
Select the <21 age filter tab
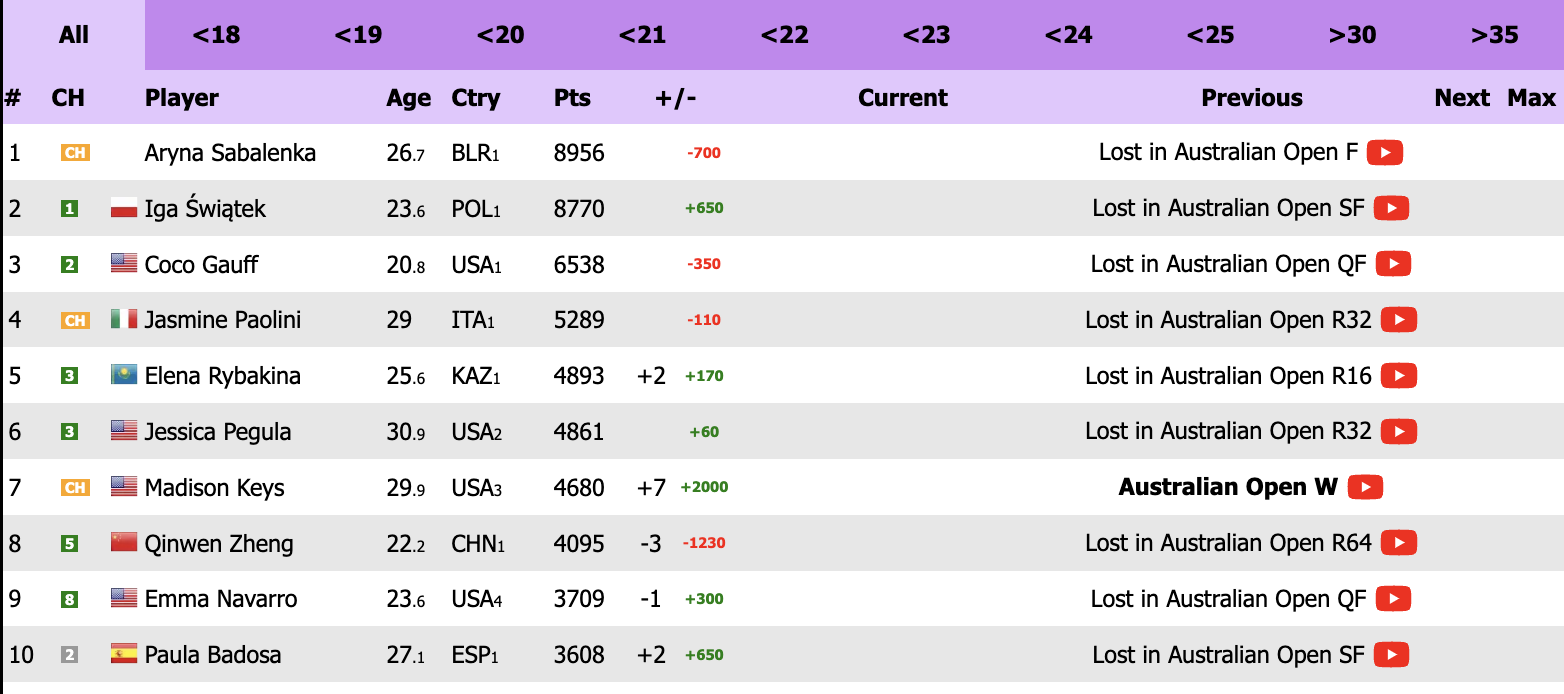642,35
